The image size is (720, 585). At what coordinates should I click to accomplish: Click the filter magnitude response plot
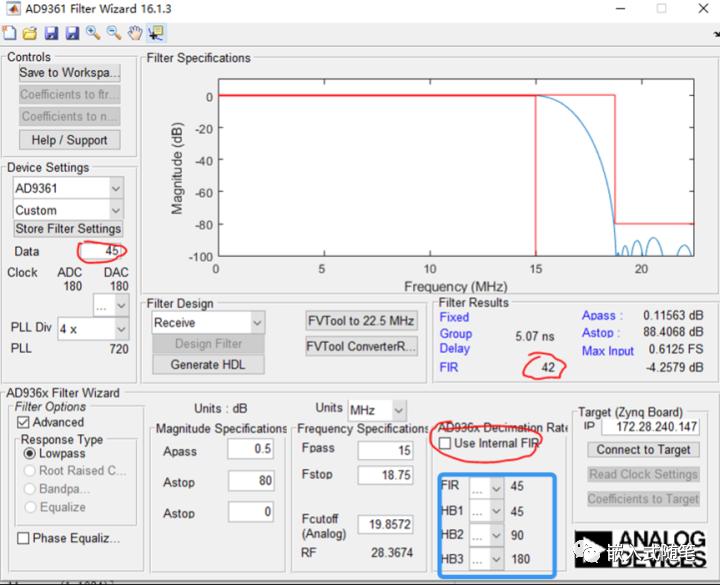click(456, 168)
